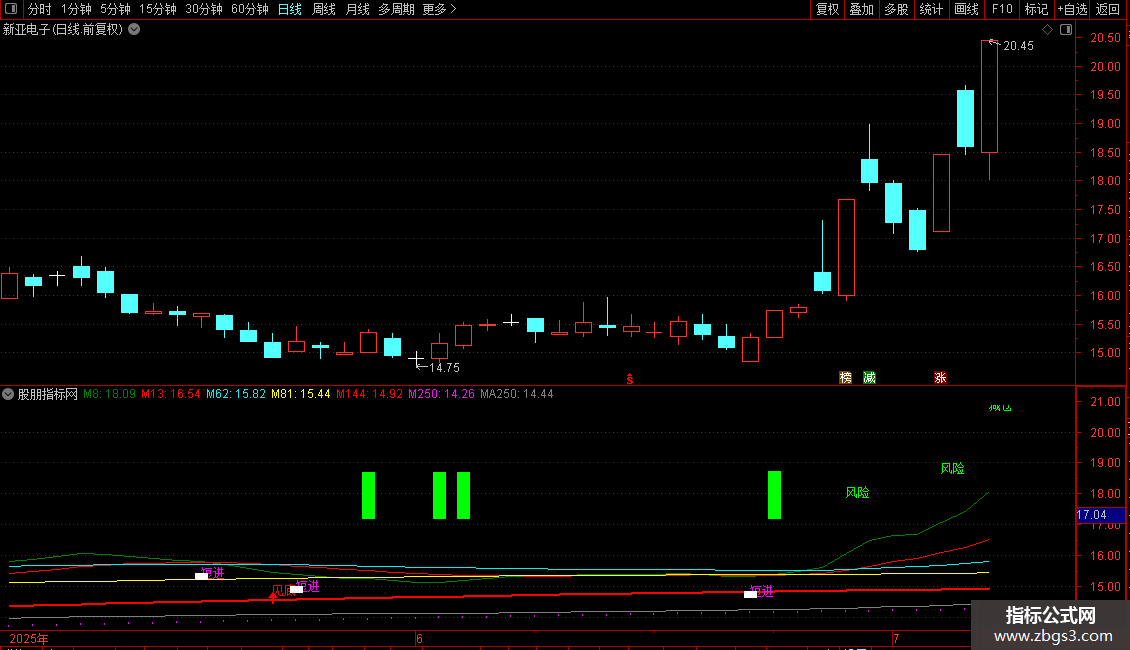Open the 统计 statistics tool
Screen dimensions: 1130x650
931,9
